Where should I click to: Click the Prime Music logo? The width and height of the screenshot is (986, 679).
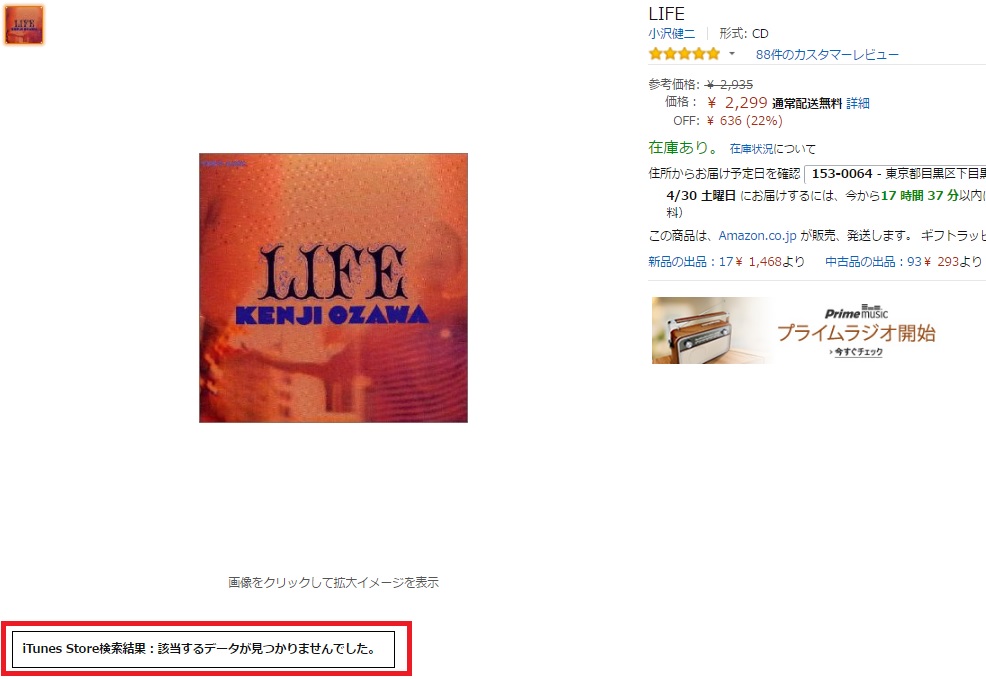[856, 312]
